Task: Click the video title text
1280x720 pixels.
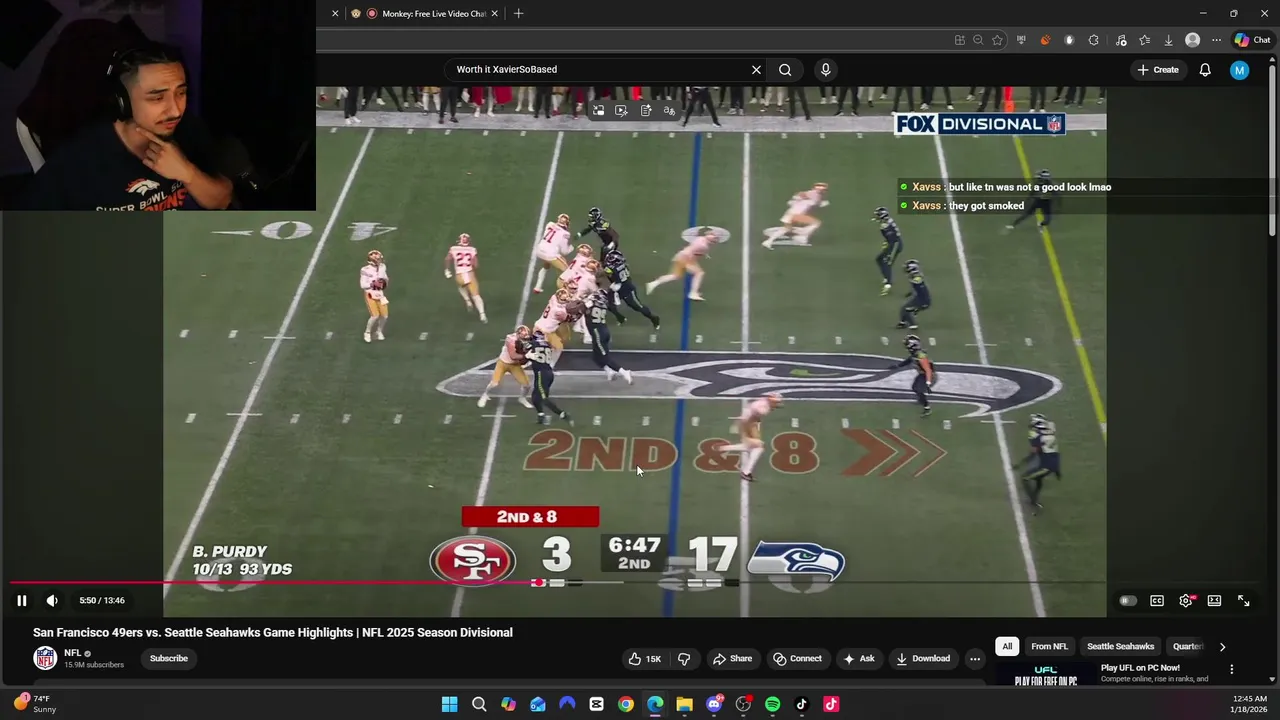Action: pyautogui.click(x=273, y=633)
